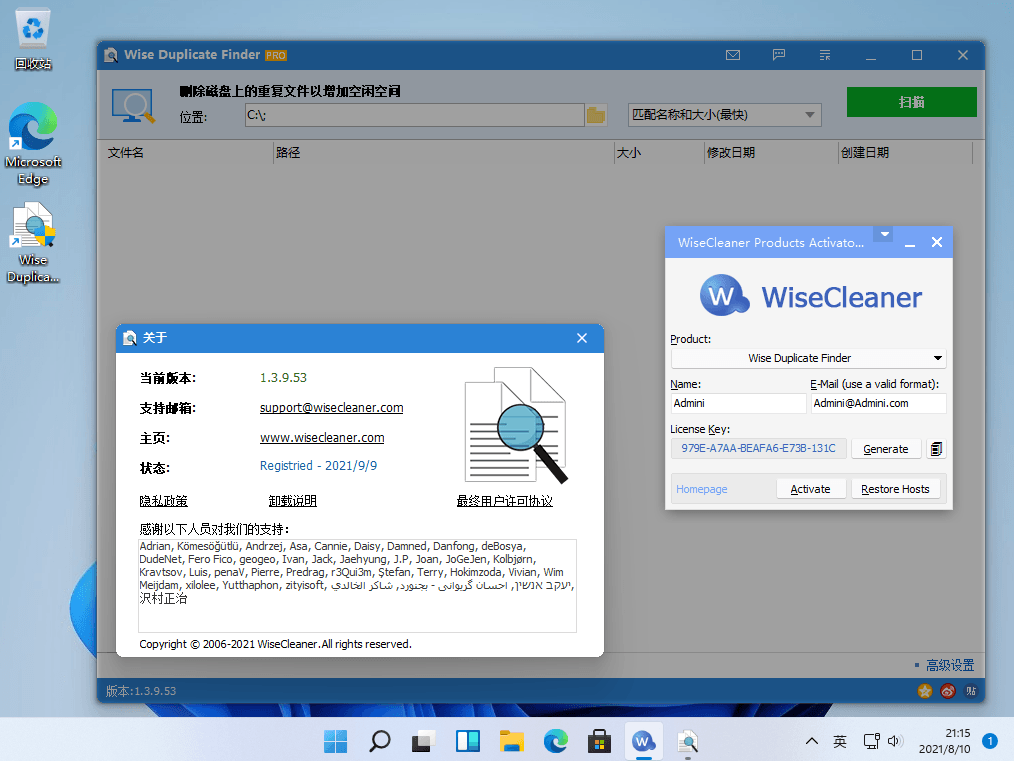Switch to Duplicate Finder taskbar icon

687,741
